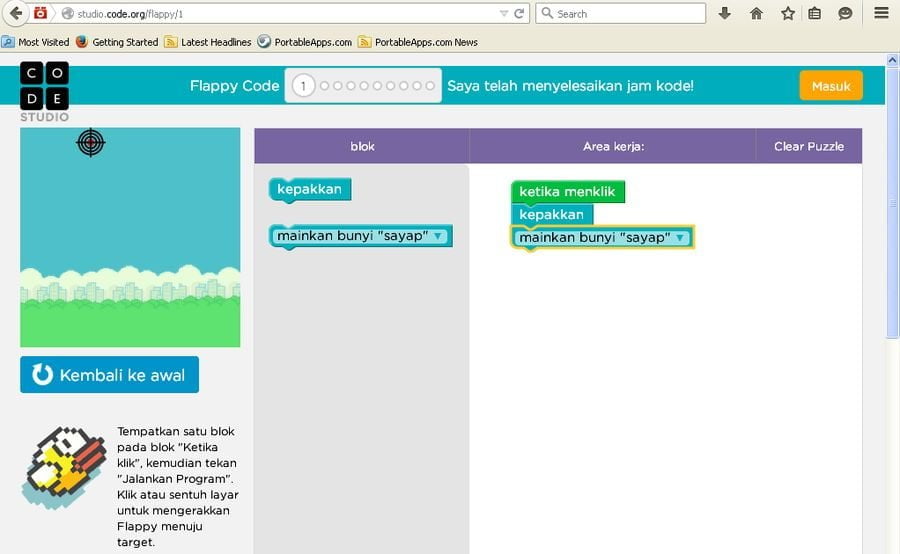Reload the page with the refresh icon
900x554 pixels.
(x=519, y=14)
